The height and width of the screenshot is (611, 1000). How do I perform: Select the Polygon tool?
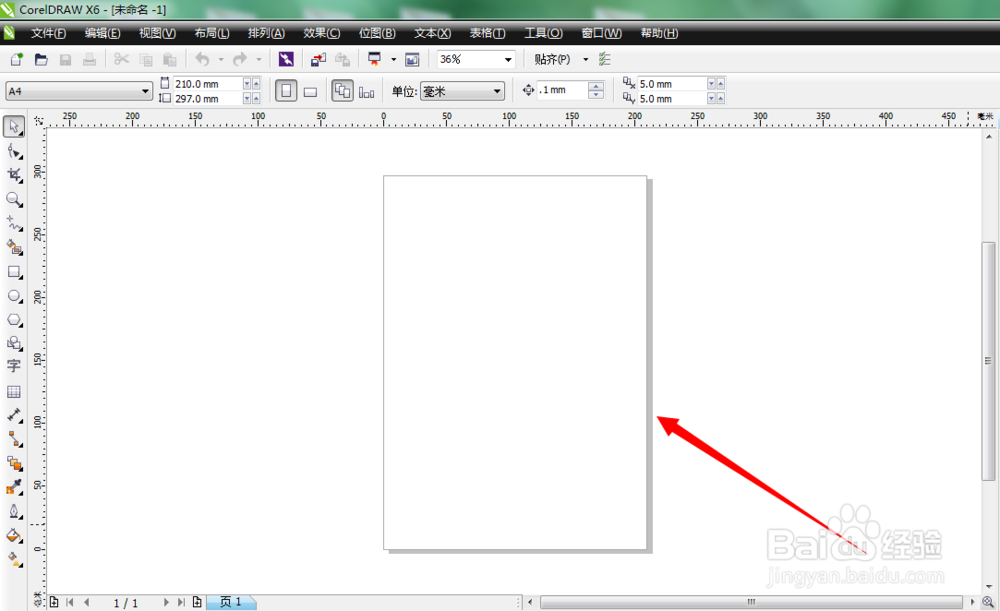[14, 320]
